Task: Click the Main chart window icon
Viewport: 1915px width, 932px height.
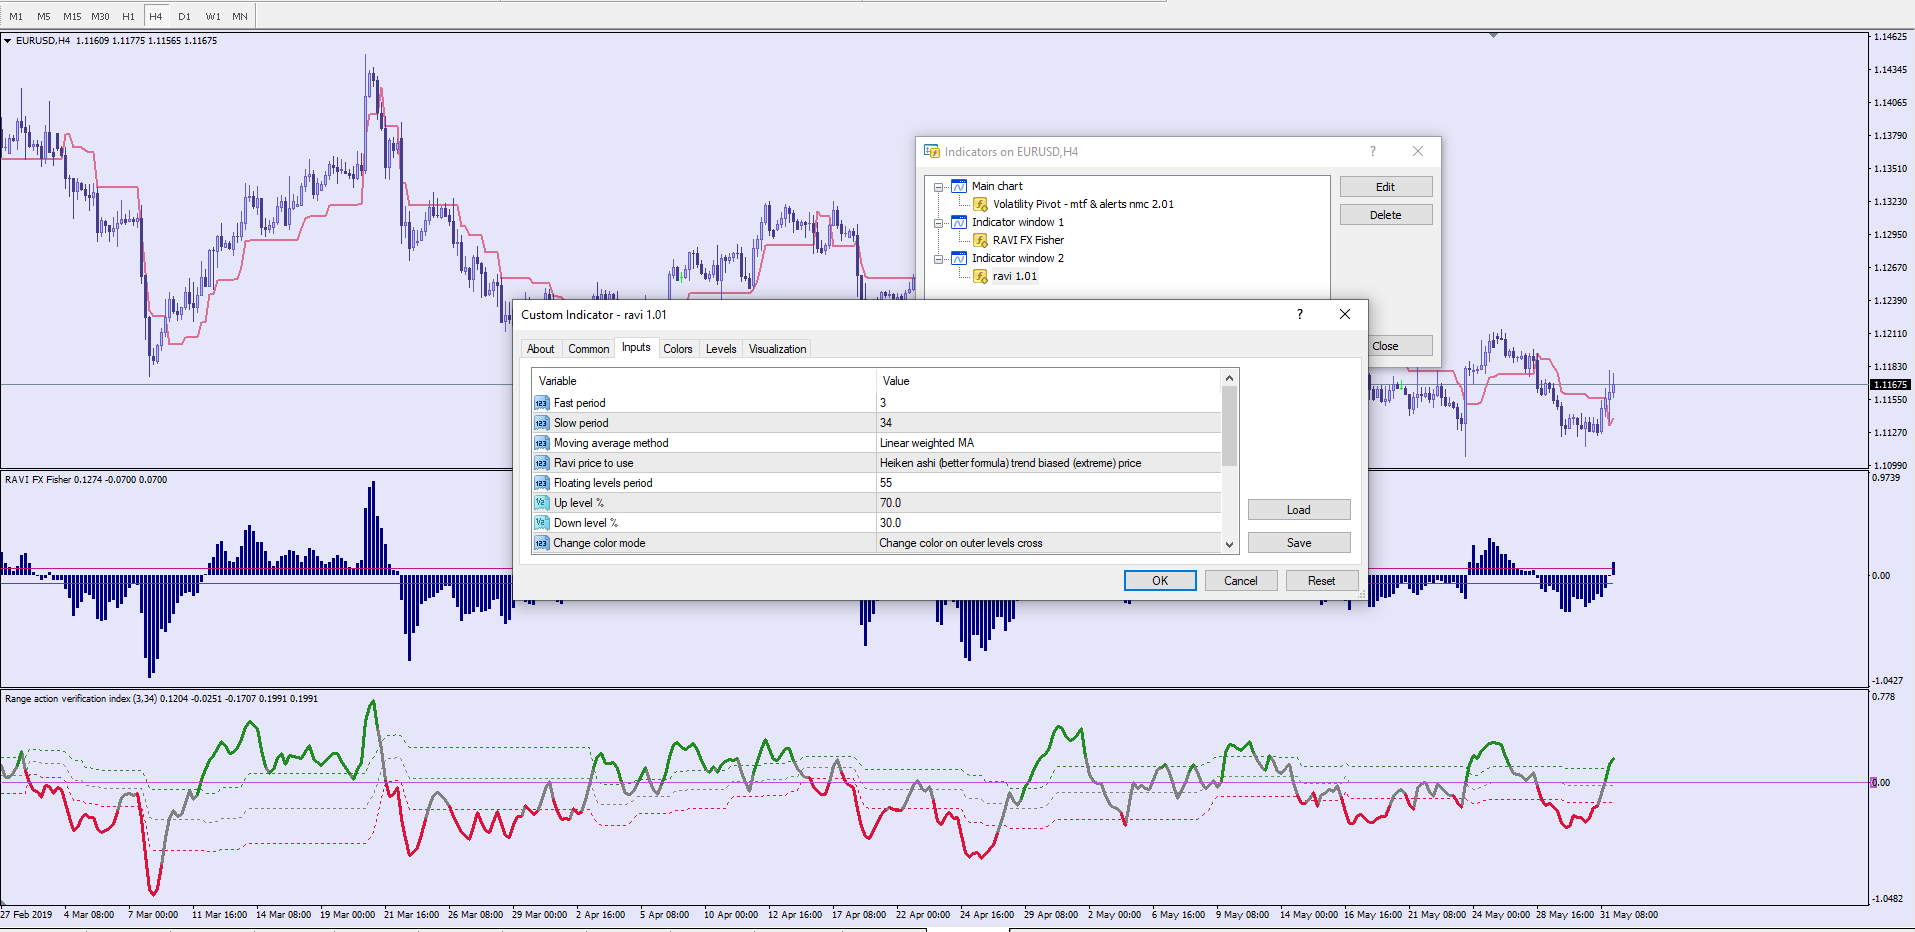Action: click(959, 186)
